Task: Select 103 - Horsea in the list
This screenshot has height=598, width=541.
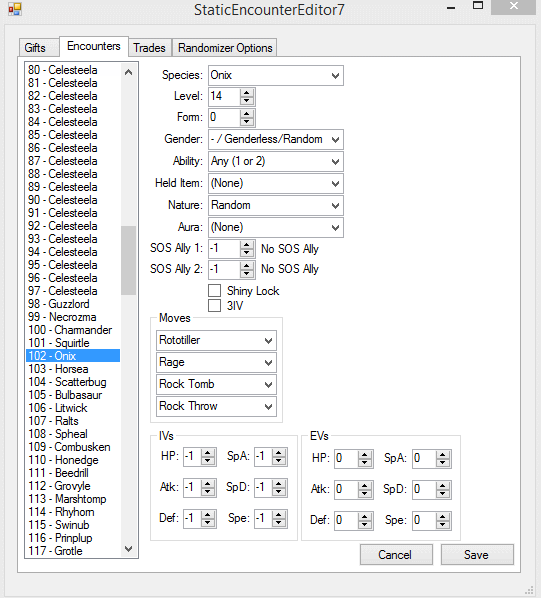Action: 73,369
